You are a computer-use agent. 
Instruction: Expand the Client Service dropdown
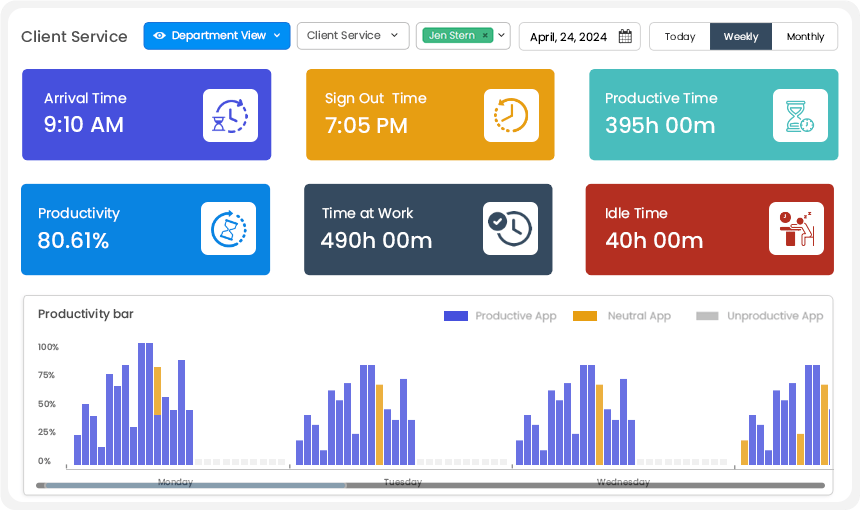pos(353,36)
